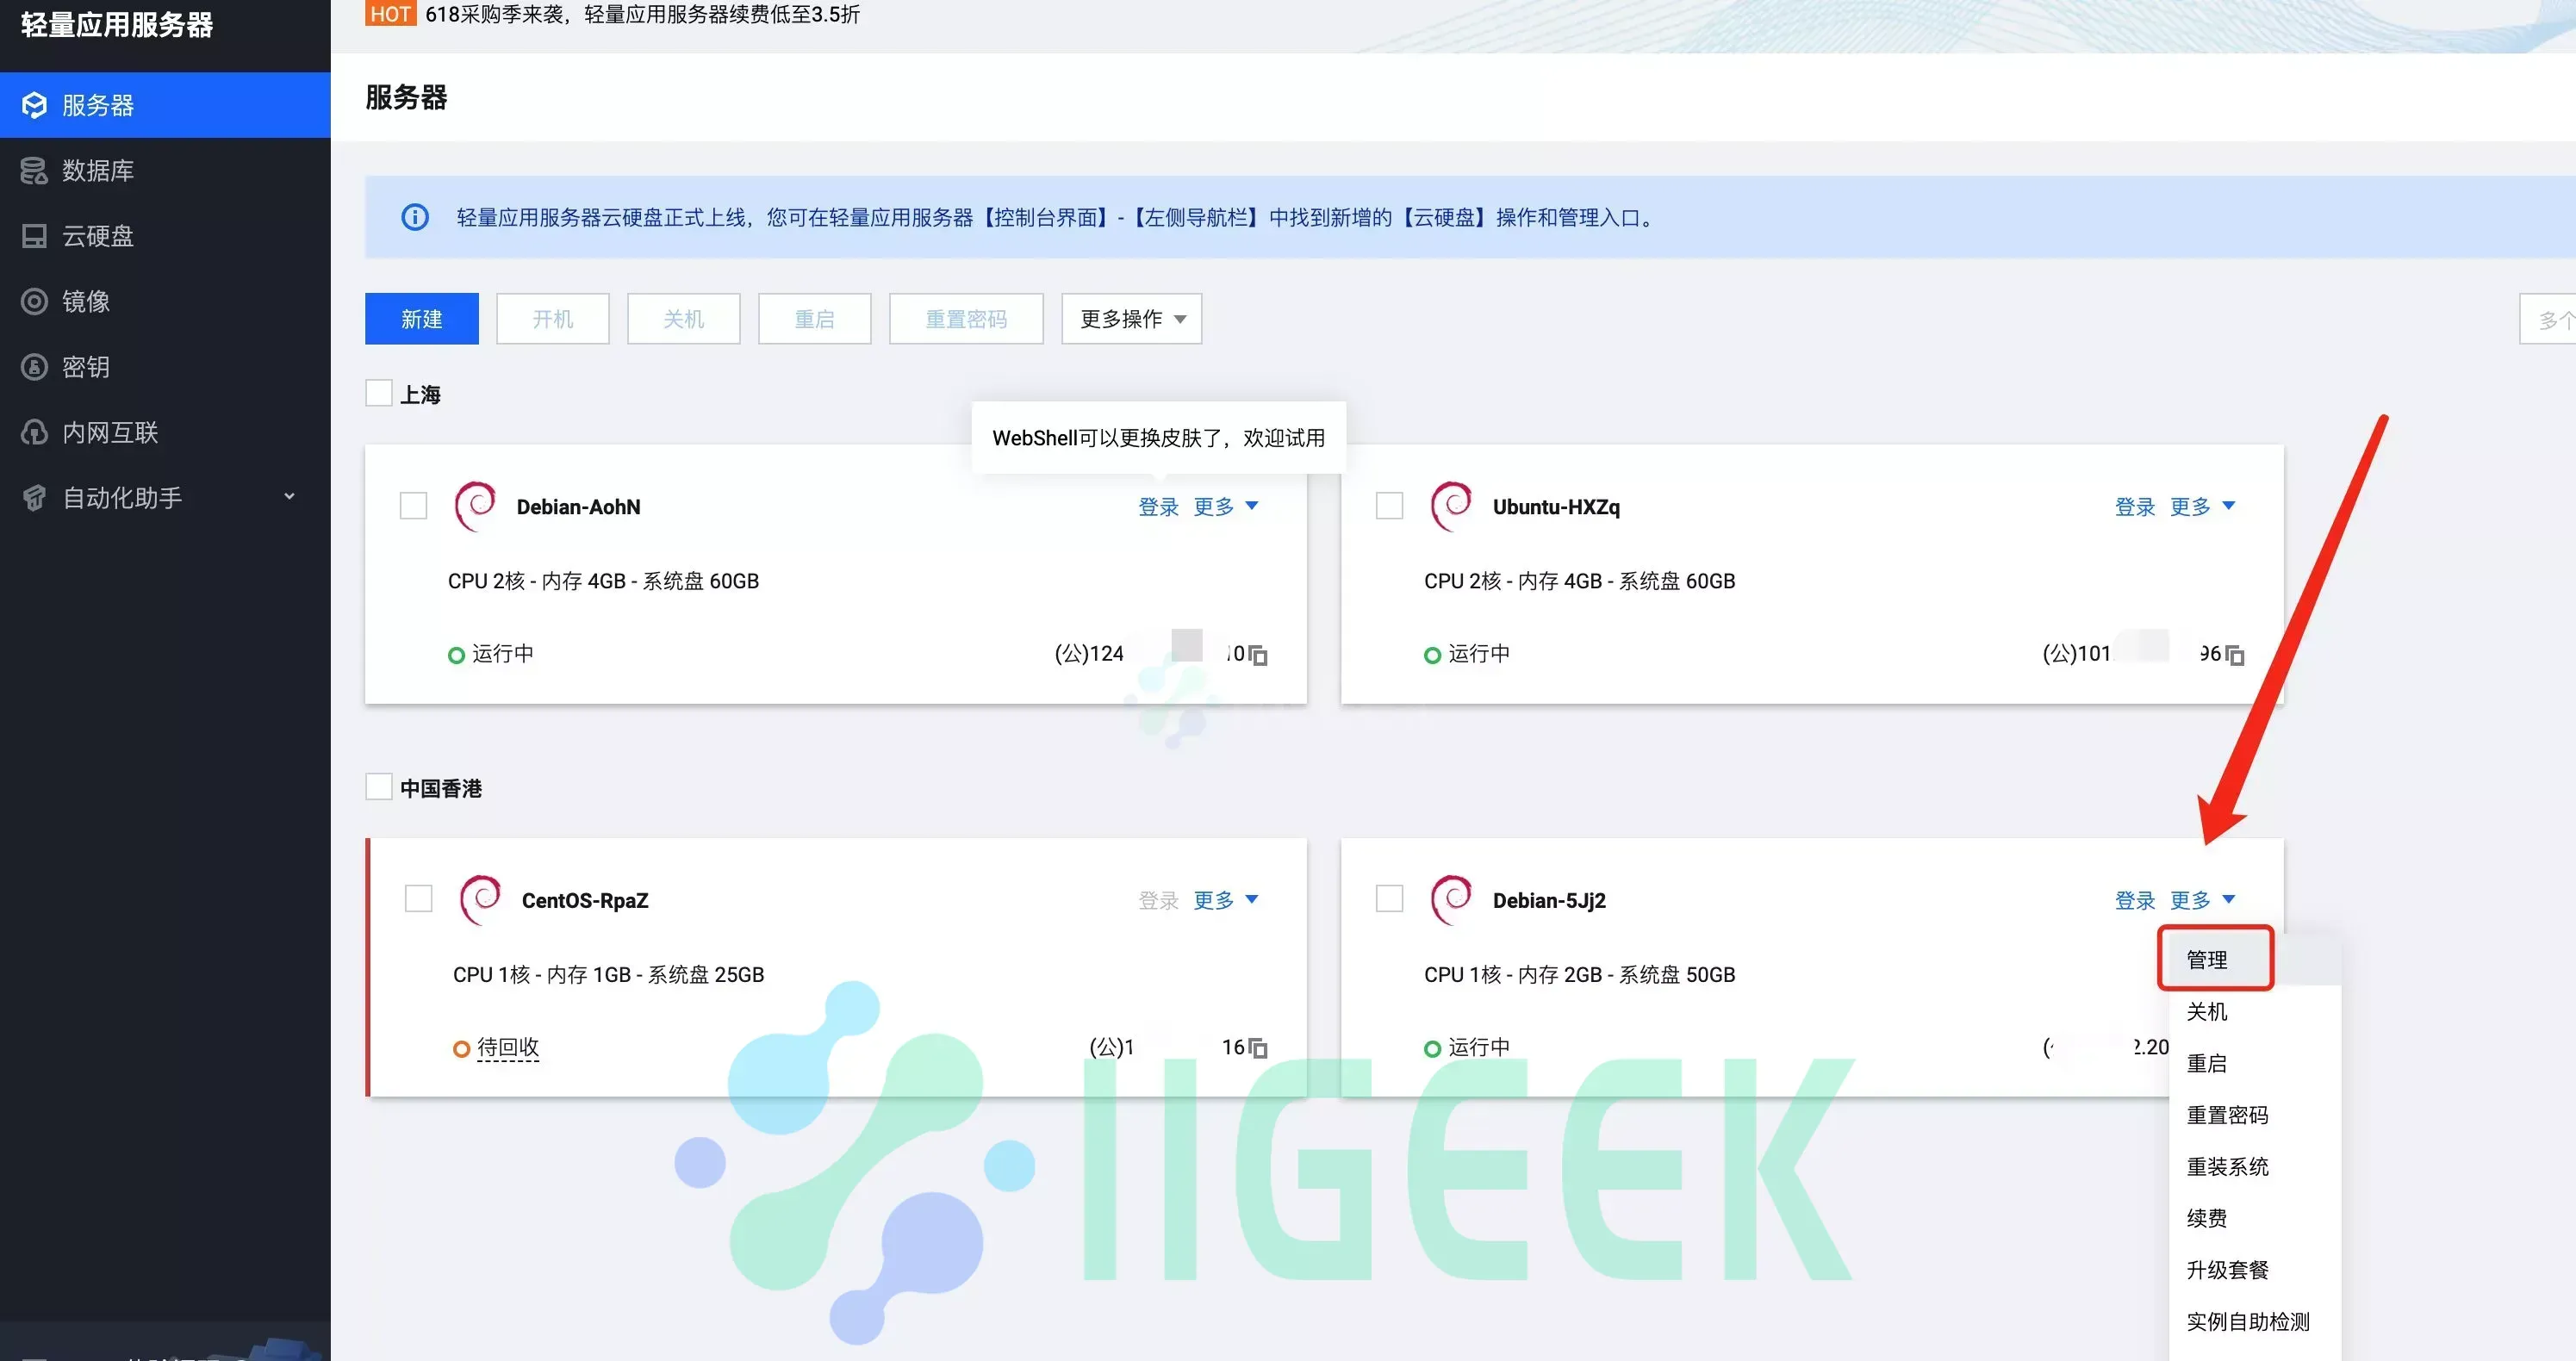Expand the 自动化助手 sidebar submenu arrow
Viewport: 2576px width, 1361px height.
click(x=289, y=497)
